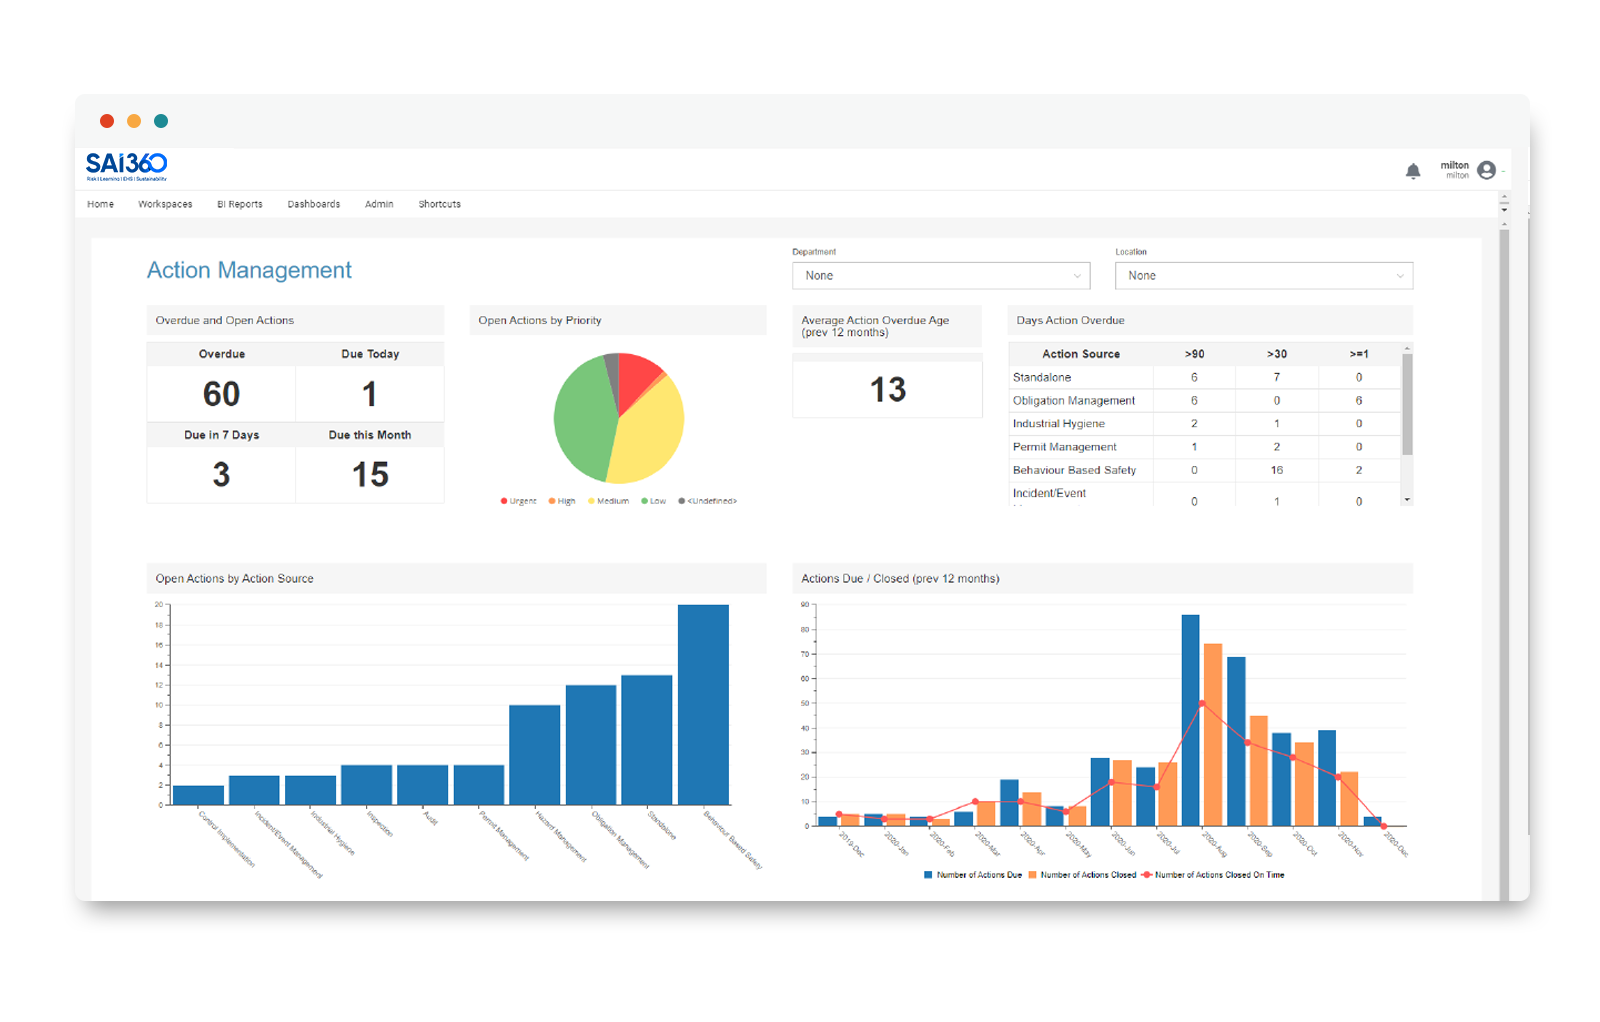This screenshot has height=1022, width=1600.
Task: Click the green color swatch for Low priority
Action: pyautogui.click(x=643, y=500)
